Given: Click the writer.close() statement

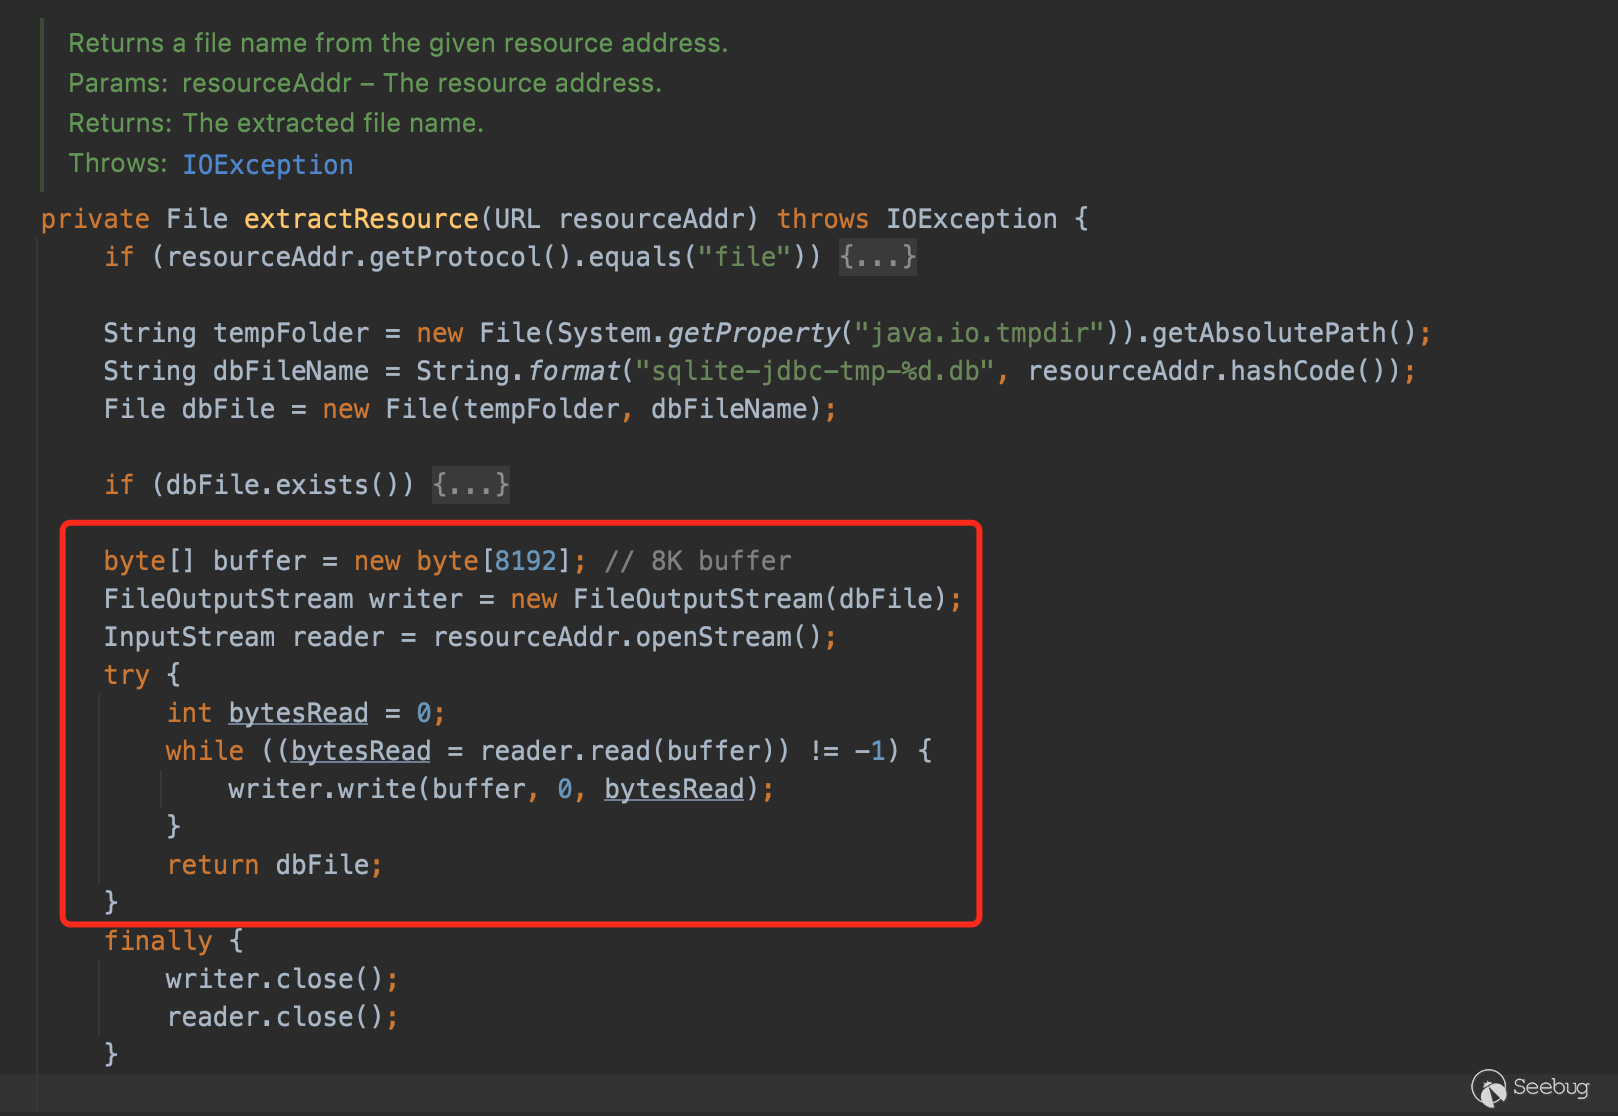Looking at the screenshot, I should pos(283,979).
